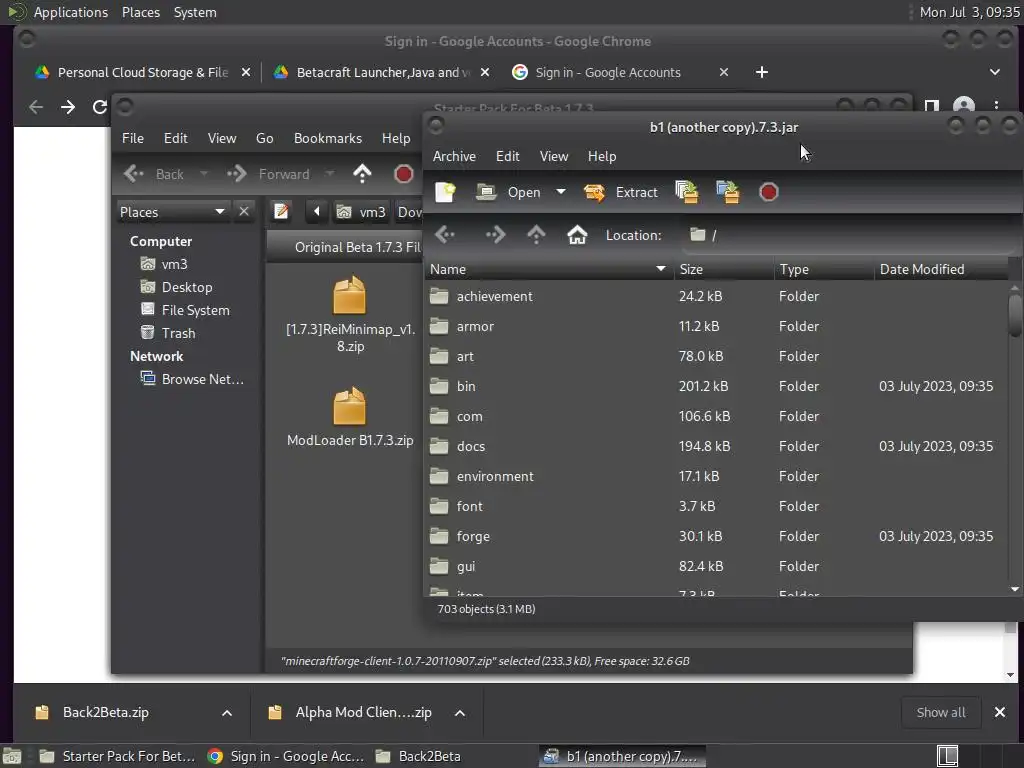Open Bookmarks menu in the file manager
1024x768 pixels.
coord(328,138)
